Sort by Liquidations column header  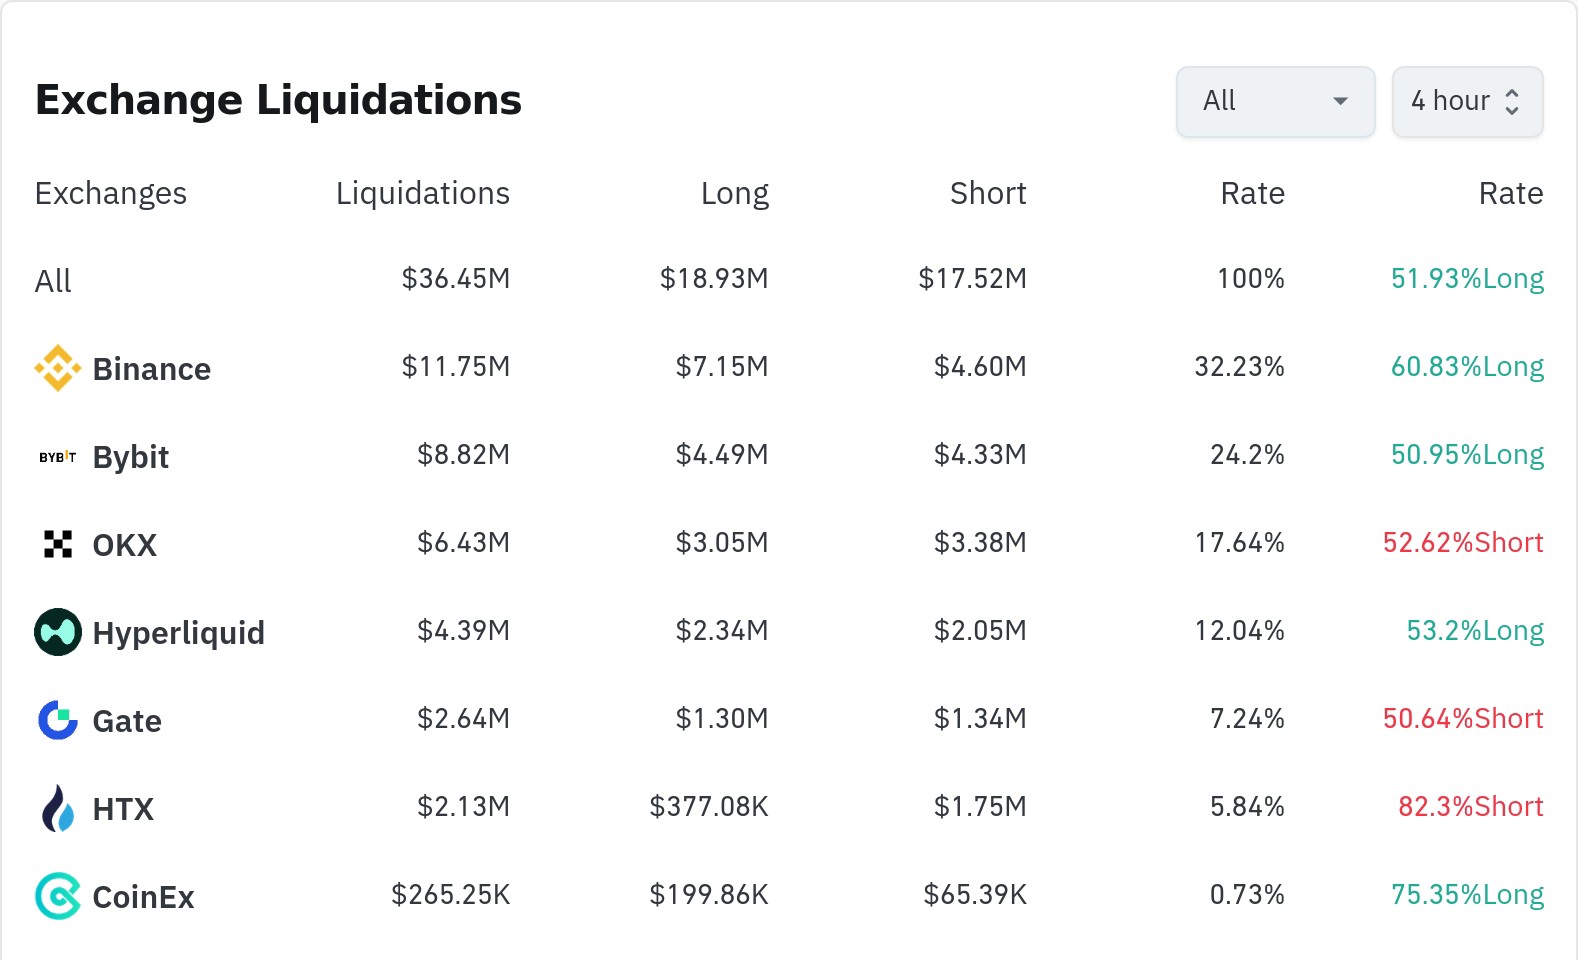[x=422, y=193]
